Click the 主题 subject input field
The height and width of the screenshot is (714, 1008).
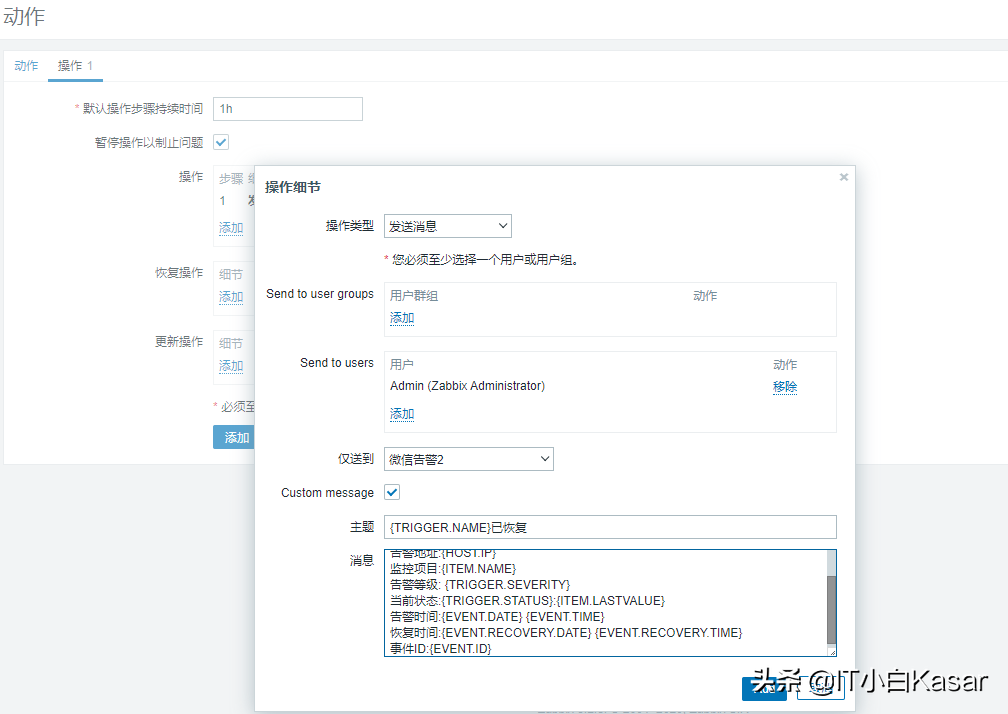610,527
